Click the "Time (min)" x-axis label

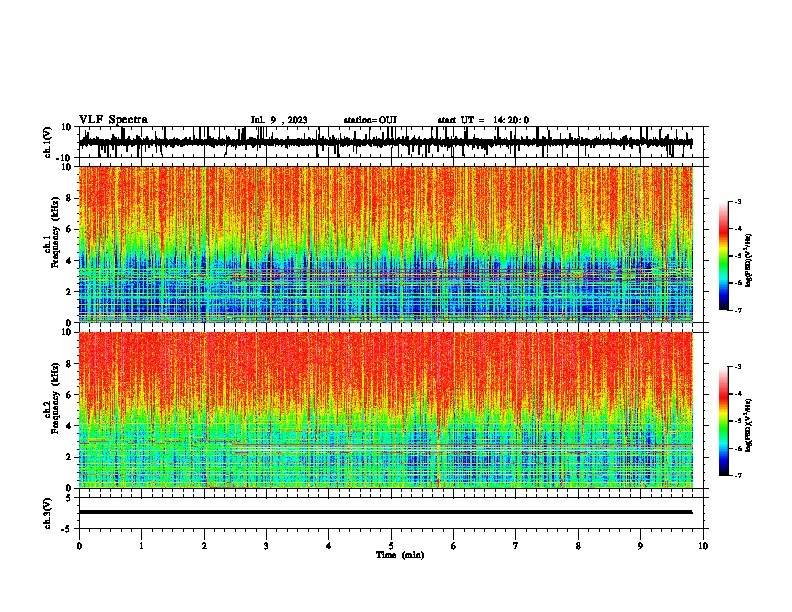(400, 555)
